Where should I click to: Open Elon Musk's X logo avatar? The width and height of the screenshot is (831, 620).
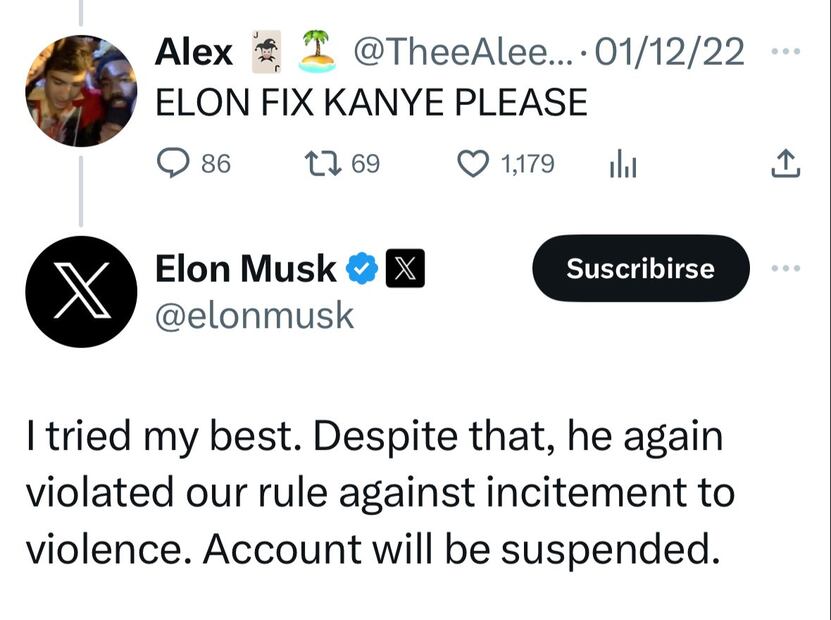point(80,291)
